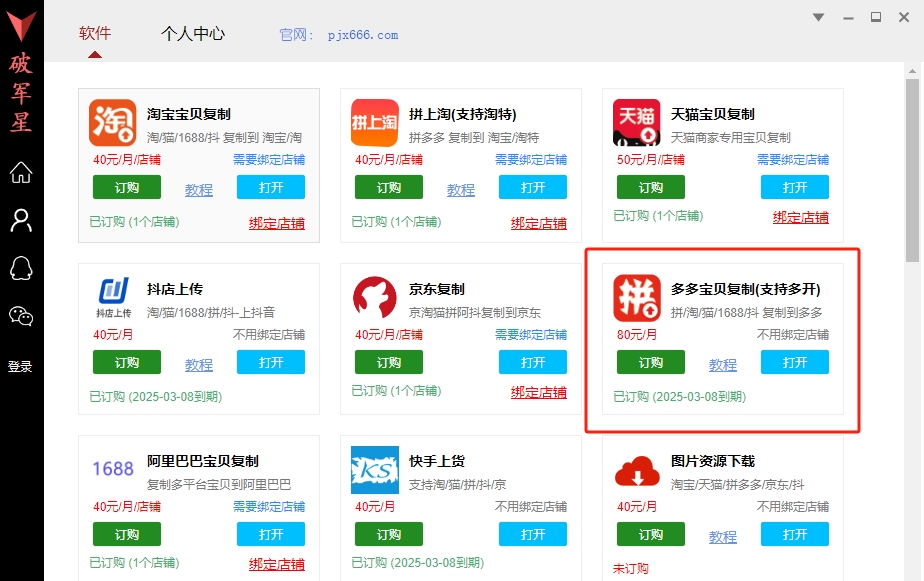Open the 教程 link for 抖店上传
Image resolution: width=924 pixels, height=581 pixels.
tap(199, 365)
